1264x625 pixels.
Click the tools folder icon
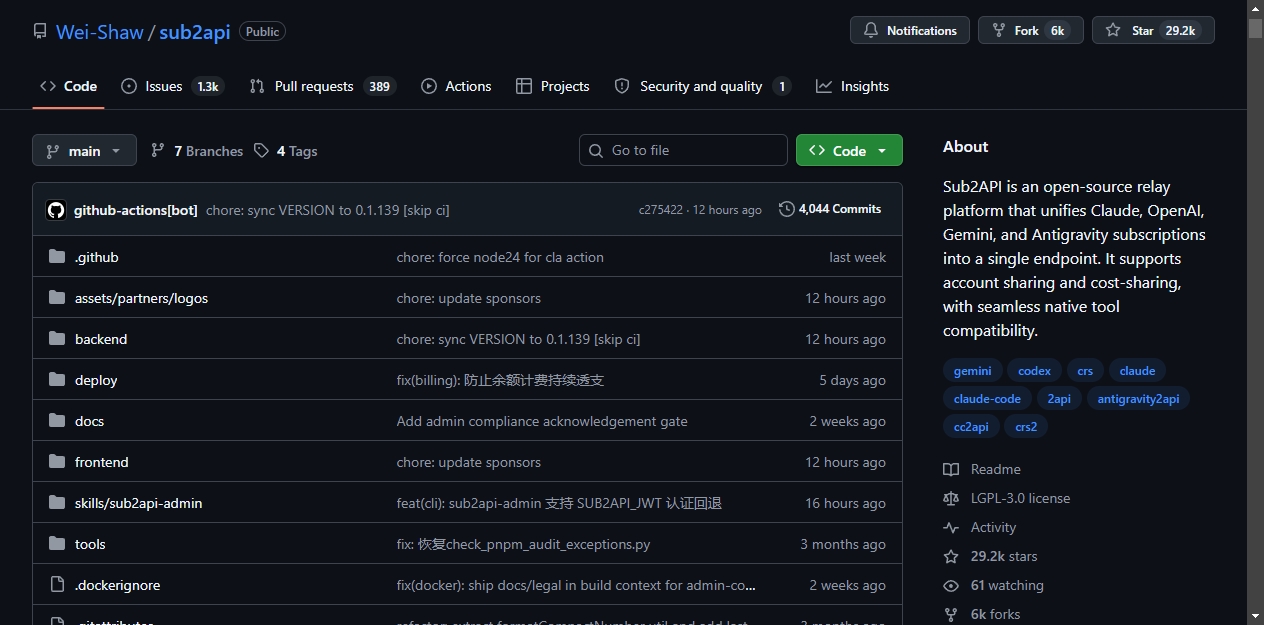[57, 544]
